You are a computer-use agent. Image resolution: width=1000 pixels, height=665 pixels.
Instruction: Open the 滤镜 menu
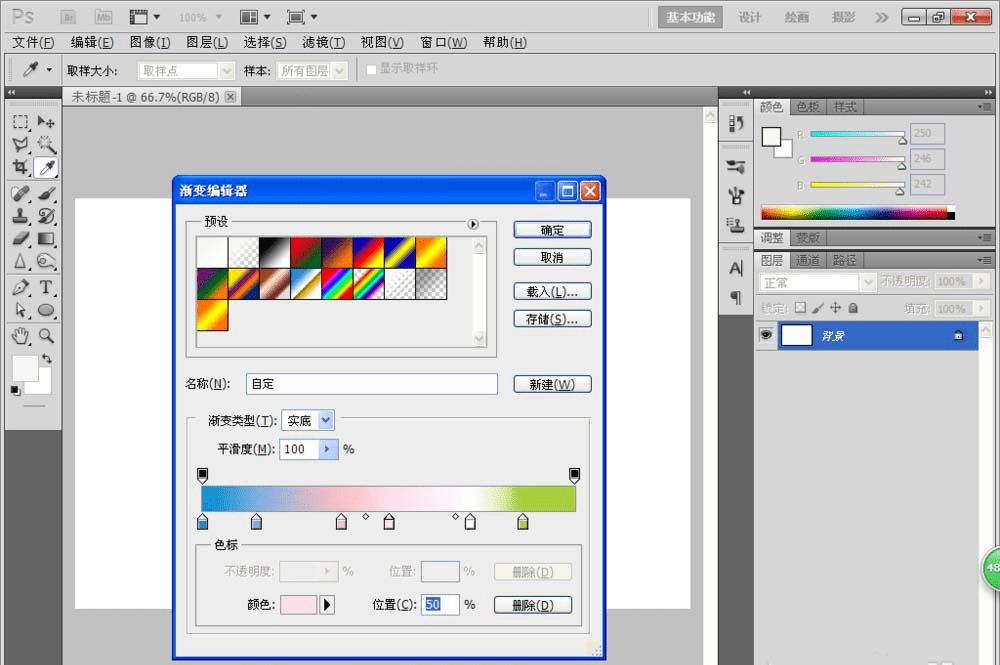point(323,43)
